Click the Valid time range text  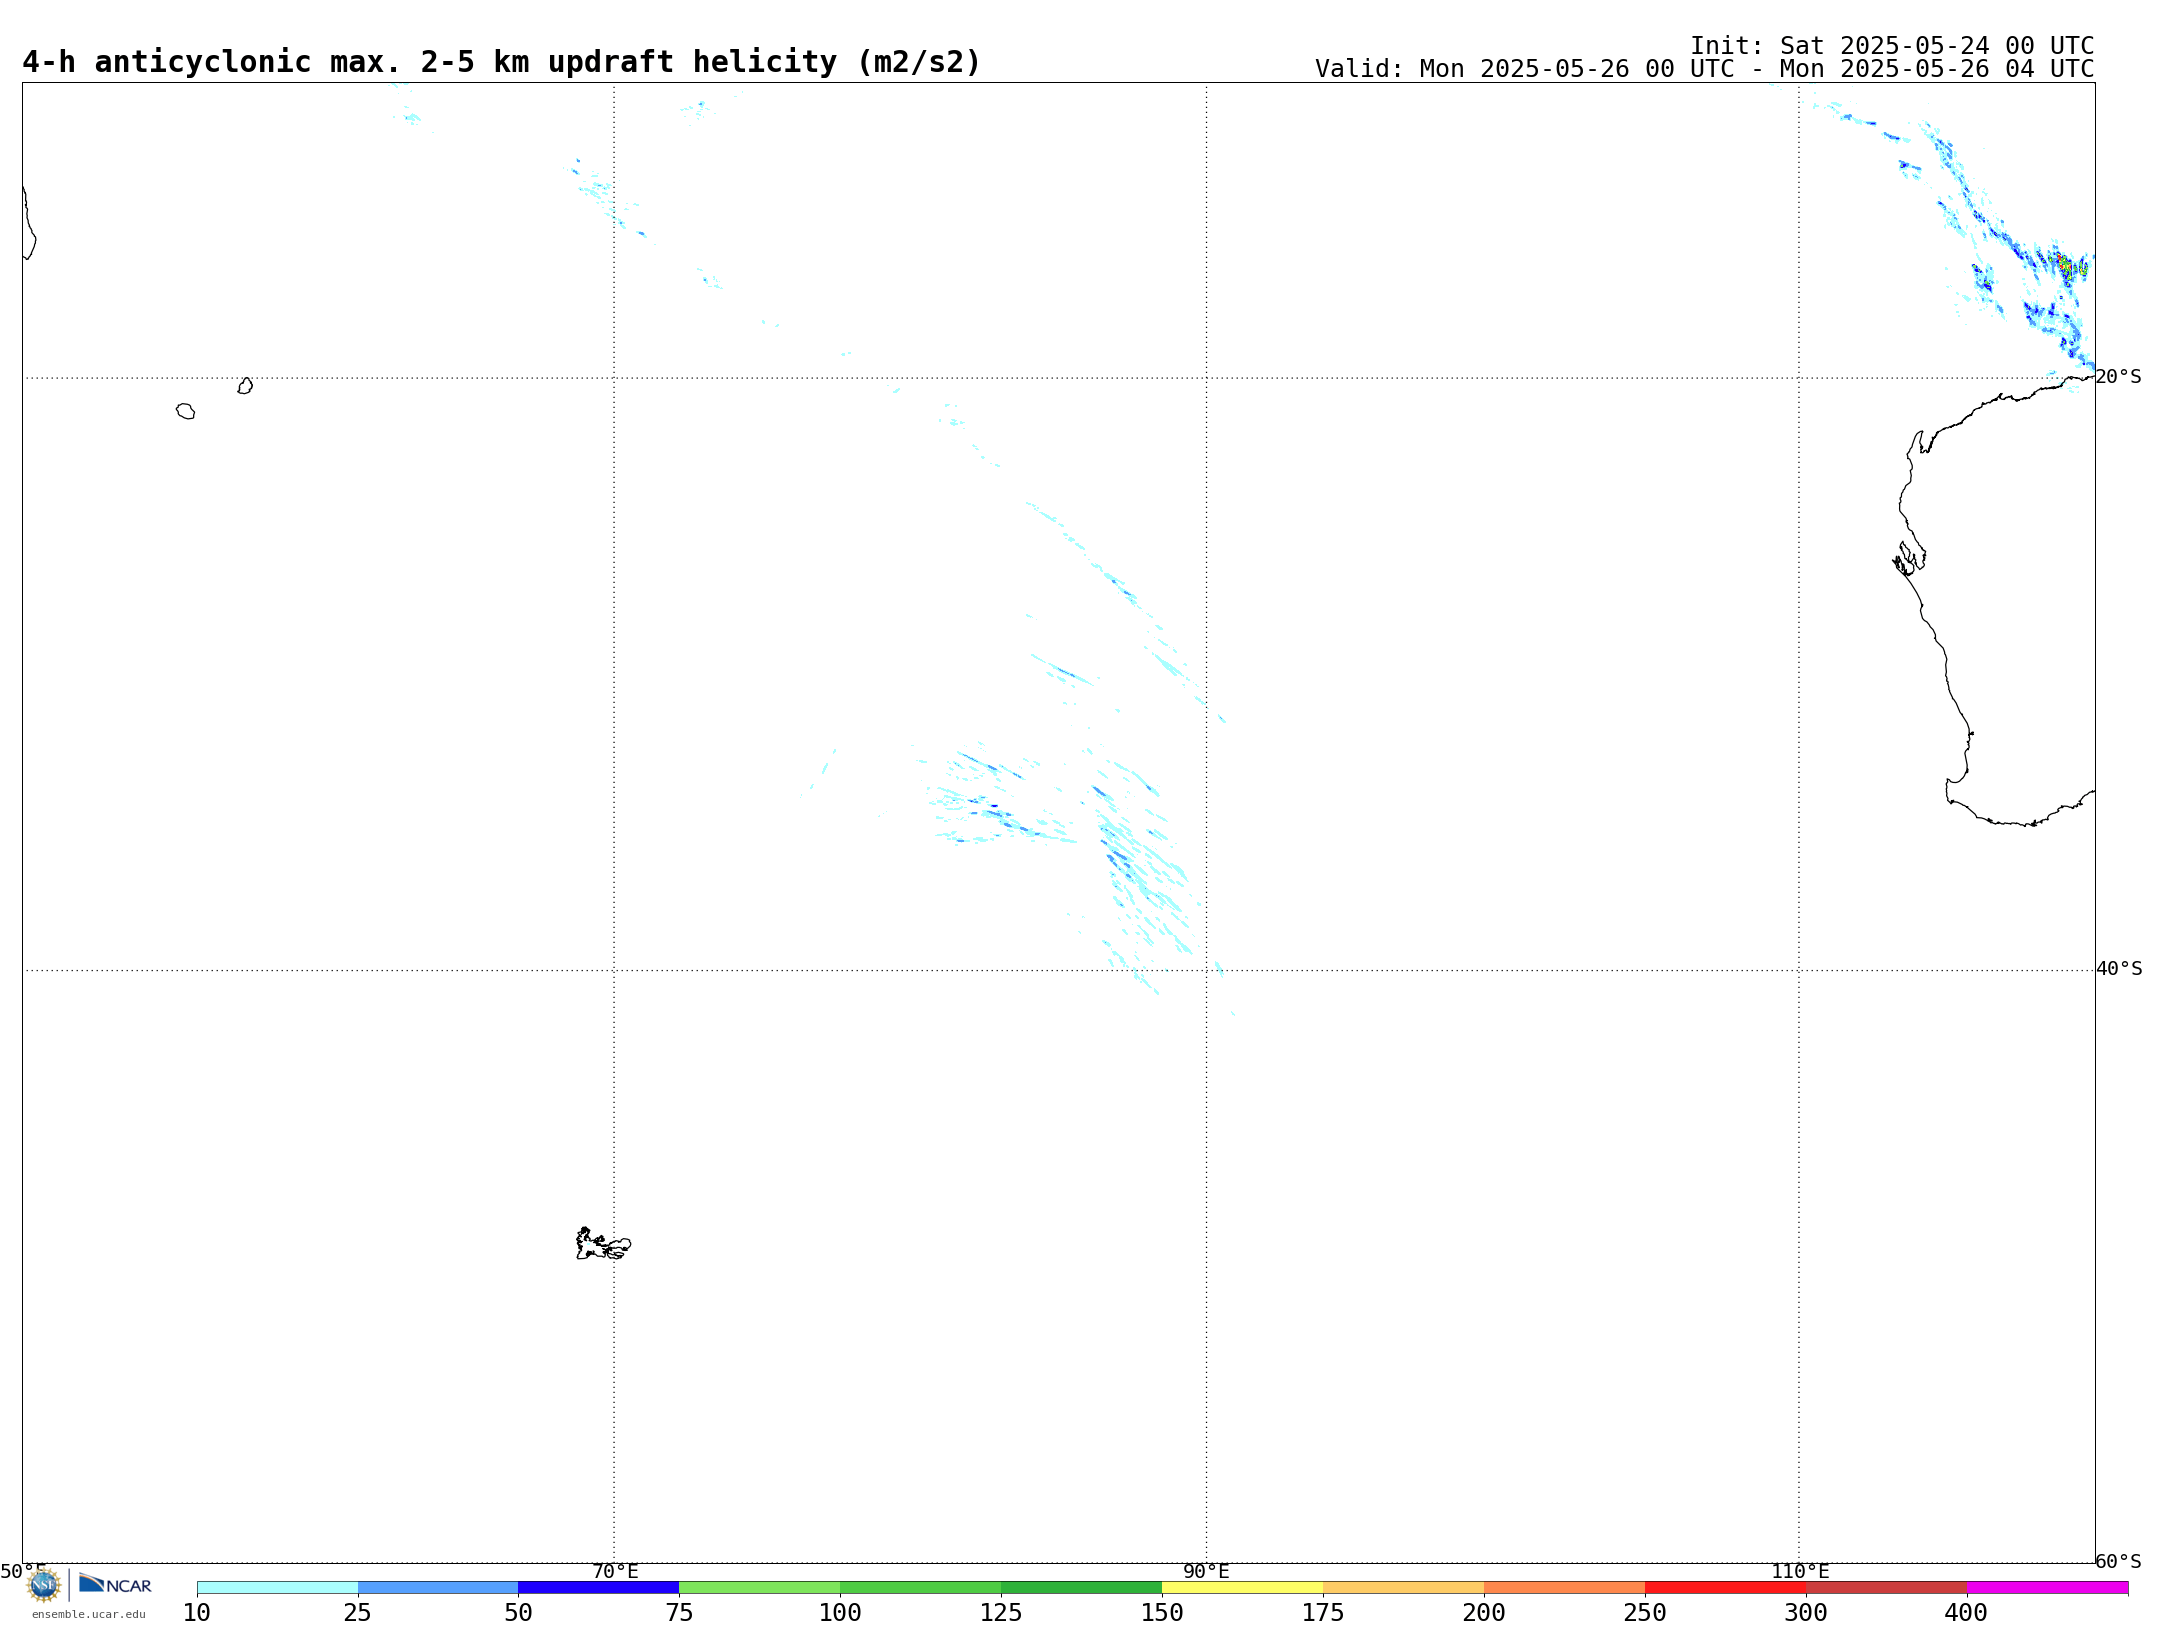[1704, 69]
